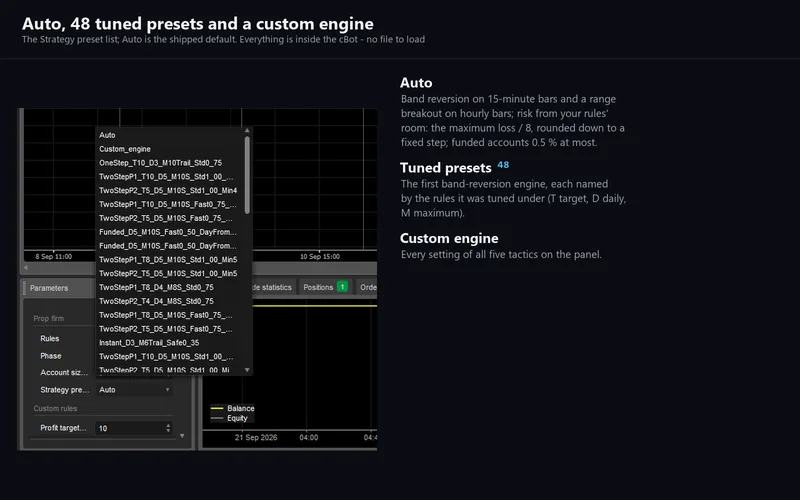800x500 pixels.
Task: Click the parameters panel scroll-down arrow
Action: [182, 436]
